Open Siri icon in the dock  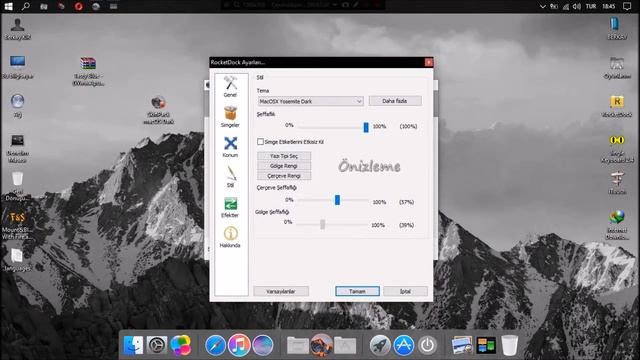pos(262,345)
